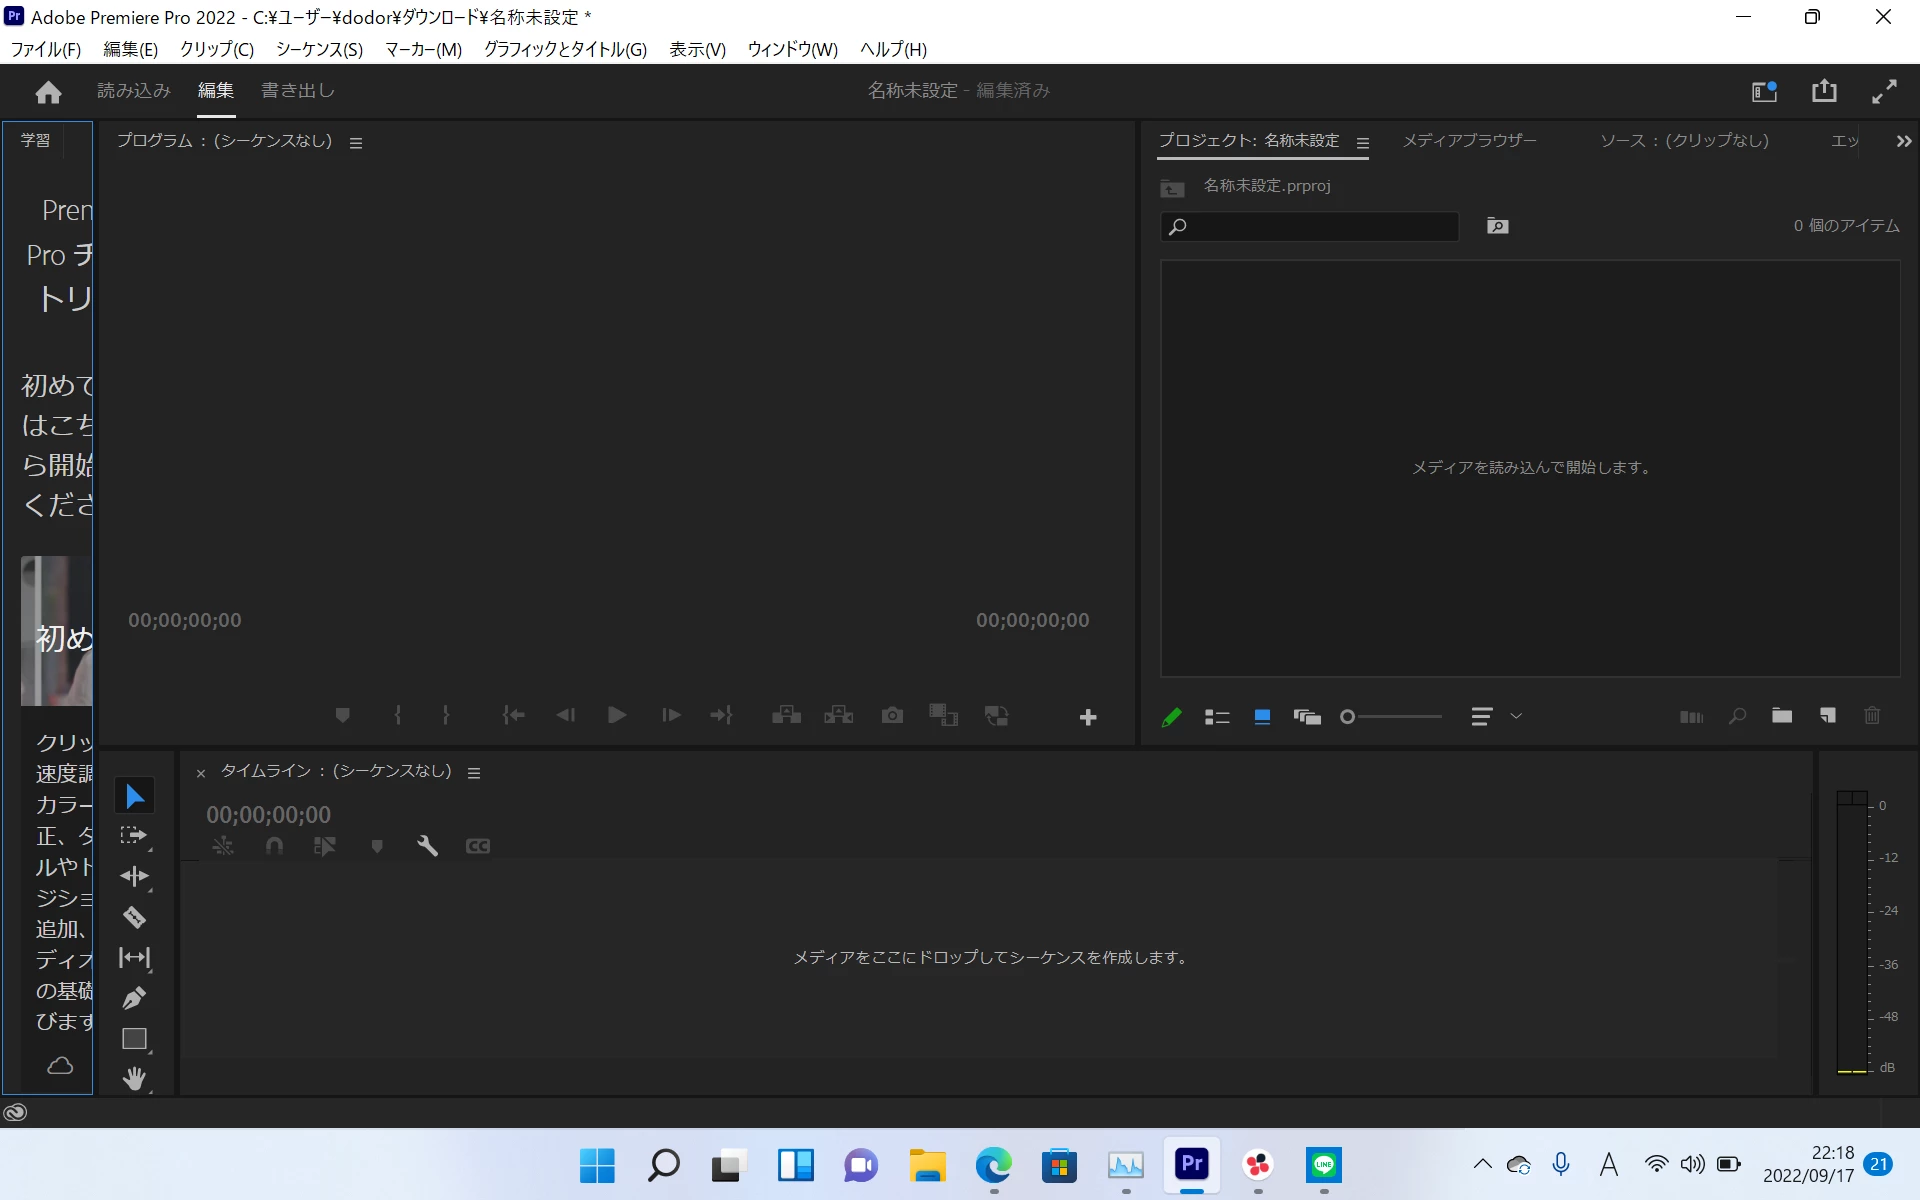Adjust the thumbnail zoom slider
The width and height of the screenshot is (1920, 1200).
(1348, 717)
